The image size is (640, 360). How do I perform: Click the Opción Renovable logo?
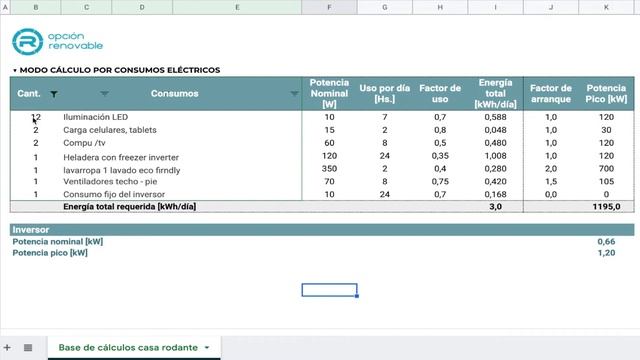pyautogui.click(x=57, y=41)
